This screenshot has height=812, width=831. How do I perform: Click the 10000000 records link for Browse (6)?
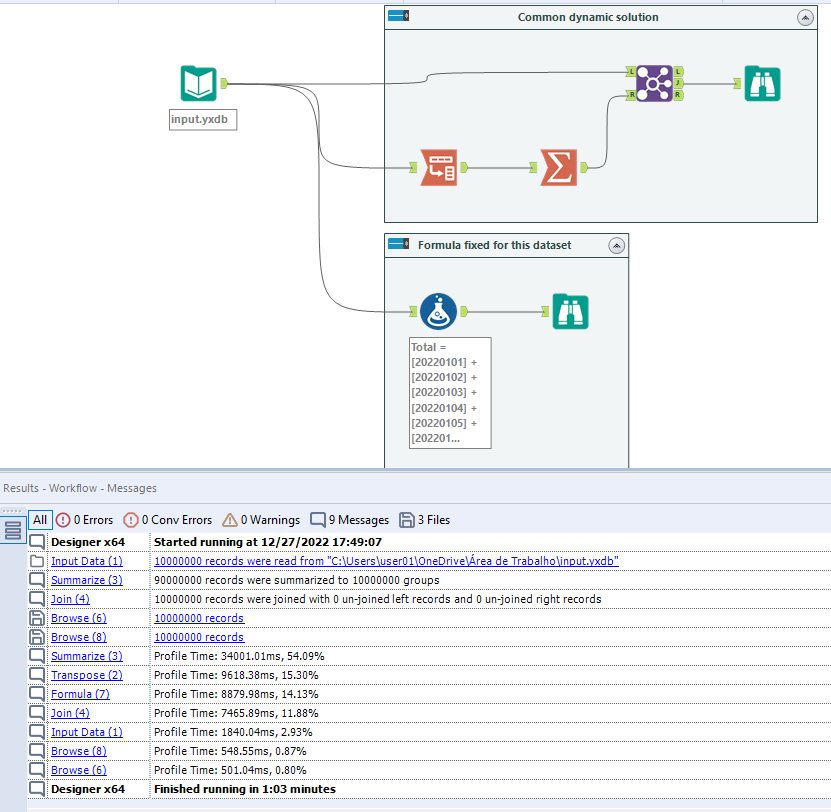[199, 618]
